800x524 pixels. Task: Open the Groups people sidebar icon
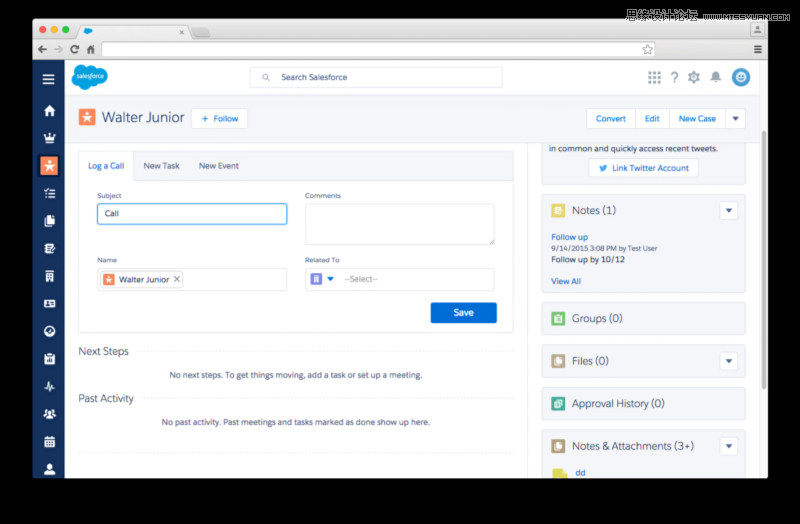point(49,414)
